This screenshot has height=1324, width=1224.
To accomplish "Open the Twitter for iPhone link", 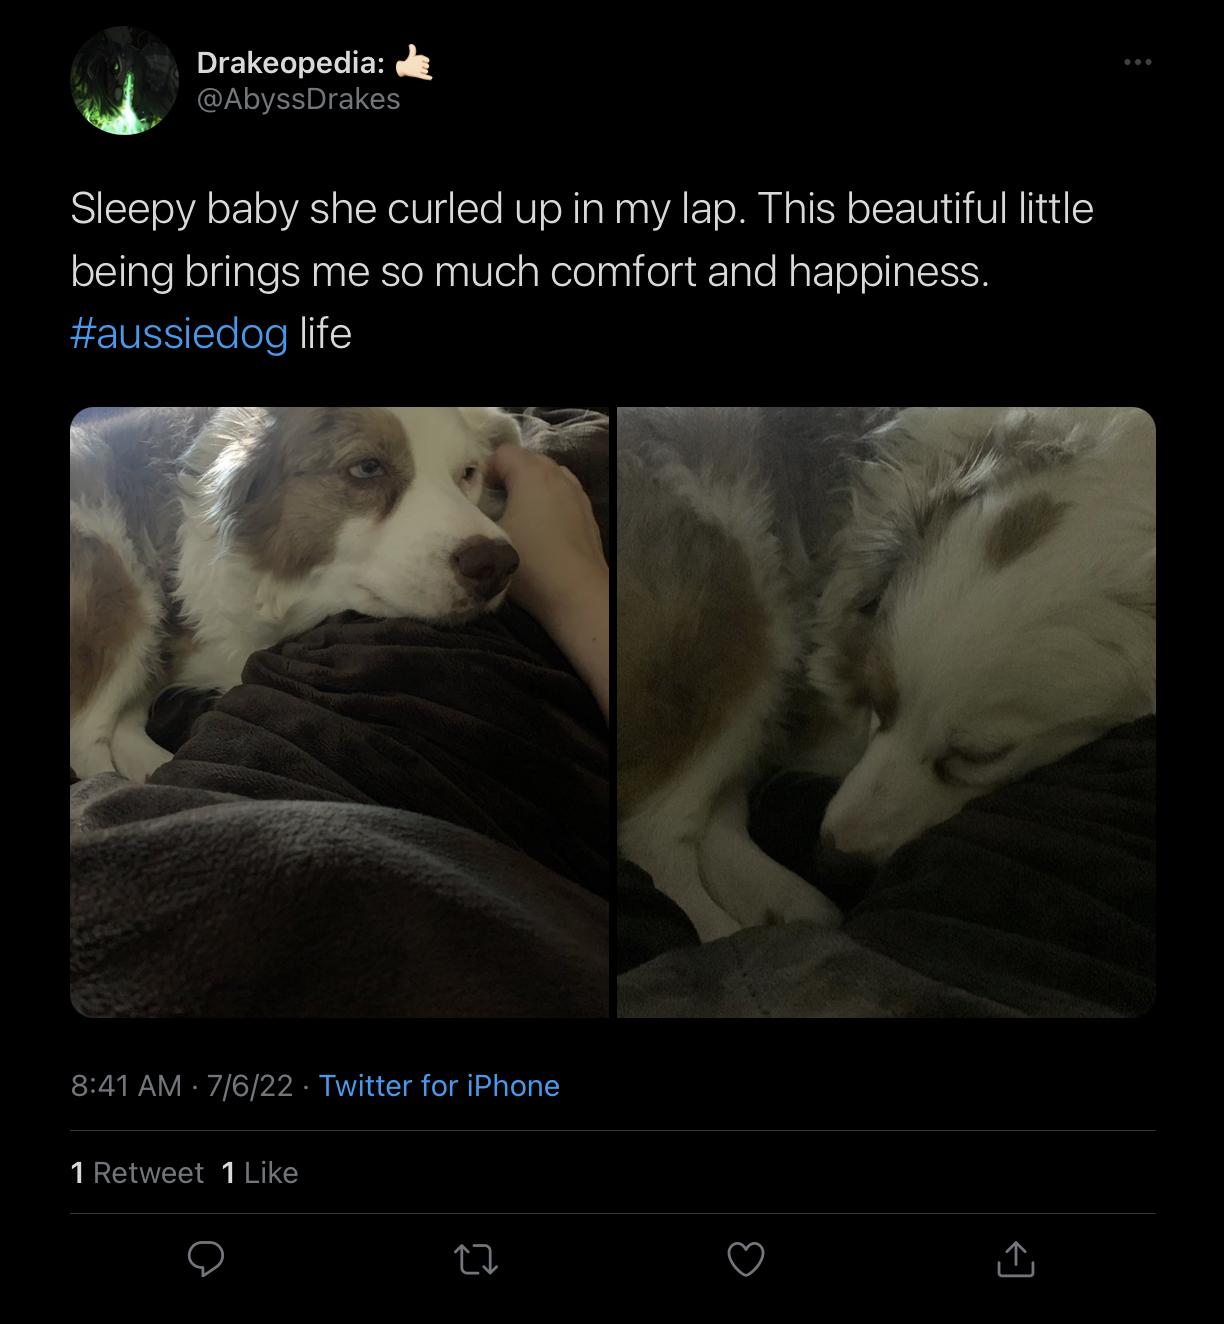I will point(439,1086).
